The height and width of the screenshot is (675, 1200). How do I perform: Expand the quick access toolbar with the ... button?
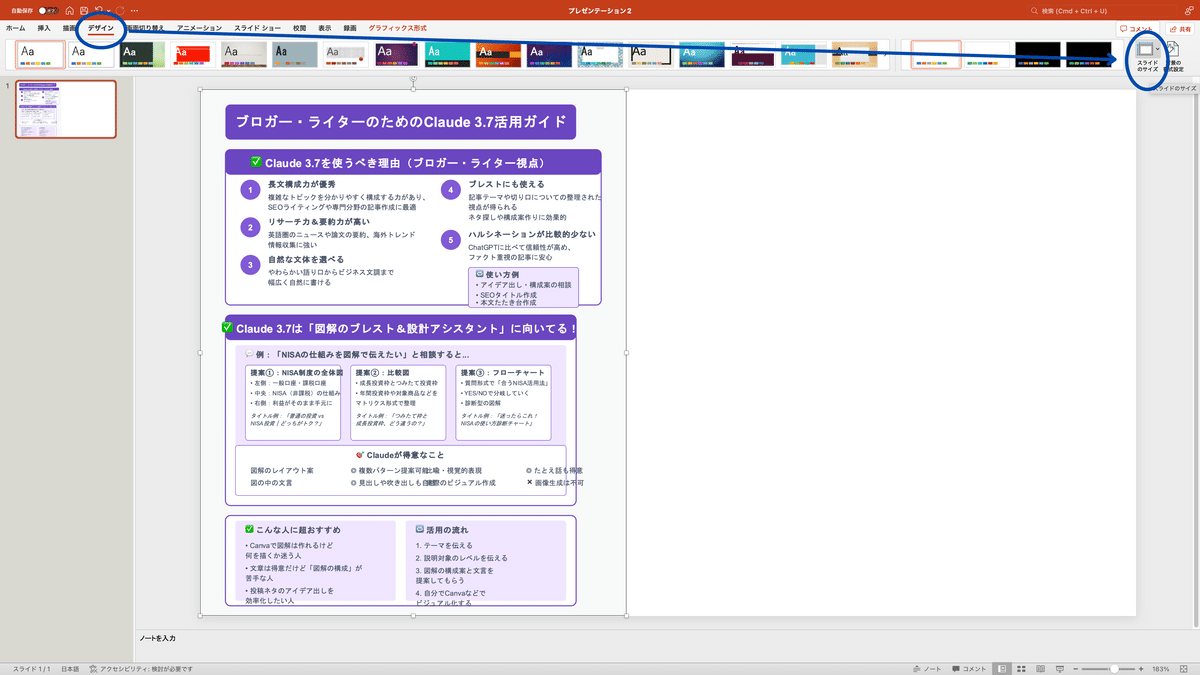(x=133, y=11)
